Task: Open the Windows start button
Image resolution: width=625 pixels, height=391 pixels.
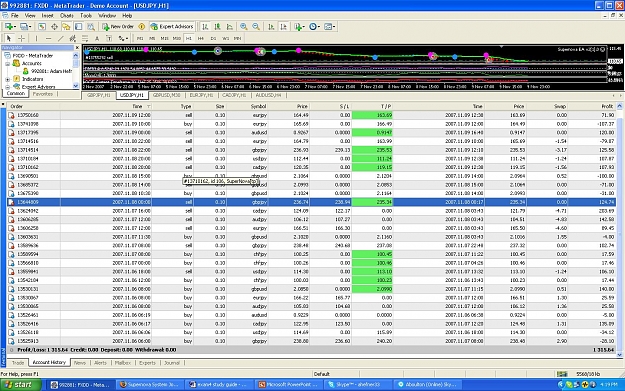Action: tap(21, 385)
